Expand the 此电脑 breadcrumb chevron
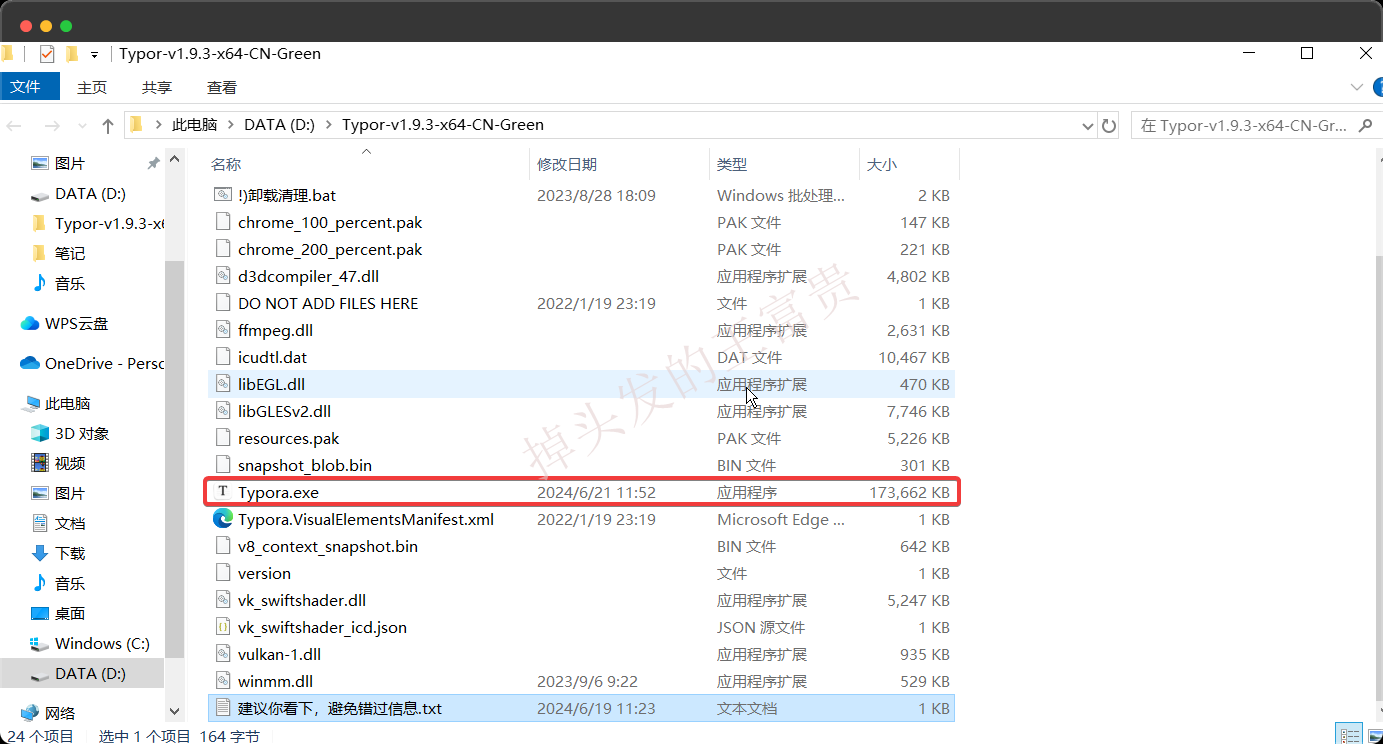This screenshot has width=1383, height=744. (x=230, y=126)
